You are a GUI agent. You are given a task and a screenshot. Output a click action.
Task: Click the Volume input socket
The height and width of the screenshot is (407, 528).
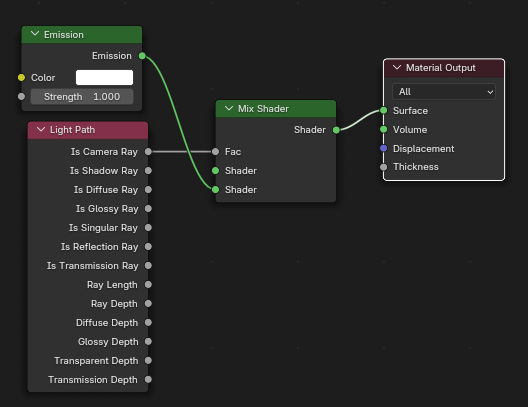pyautogui.click(x=384, y=129)
